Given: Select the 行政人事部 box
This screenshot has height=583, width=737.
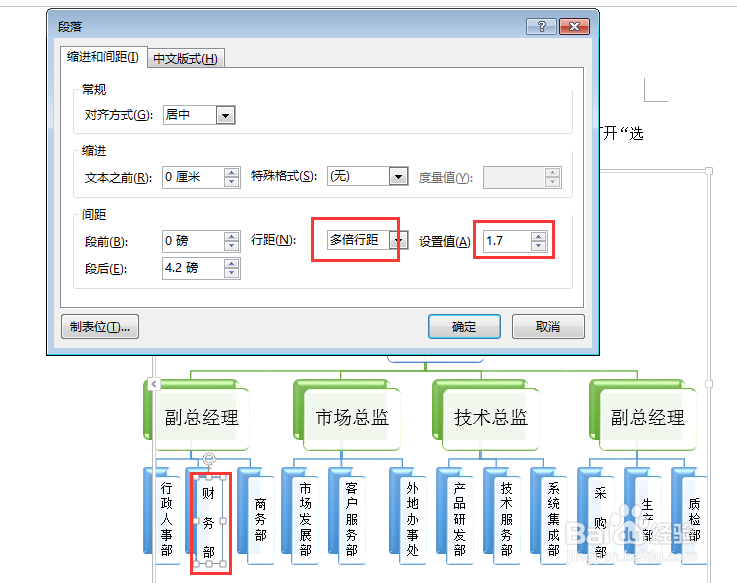Looking at the screenshot, I should pos(166,519).
